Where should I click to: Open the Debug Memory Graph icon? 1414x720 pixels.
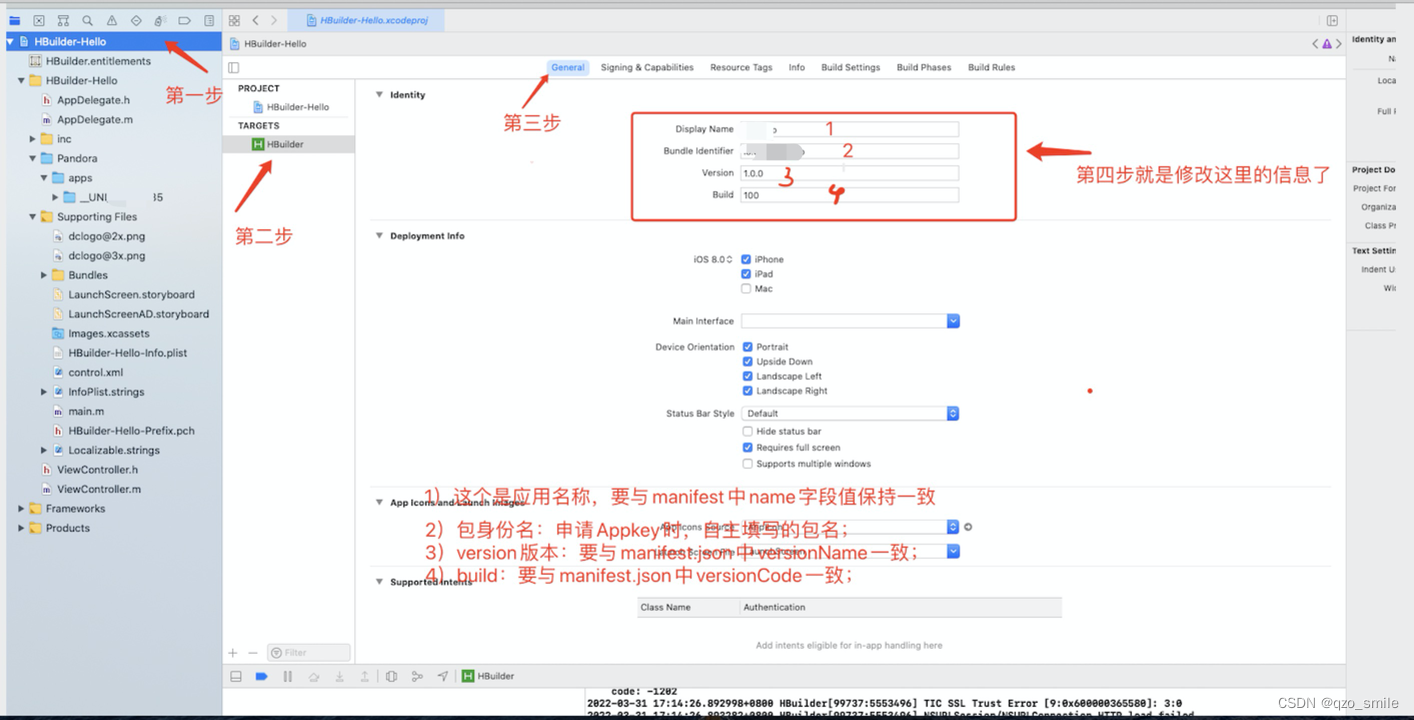tap(417, 676)
